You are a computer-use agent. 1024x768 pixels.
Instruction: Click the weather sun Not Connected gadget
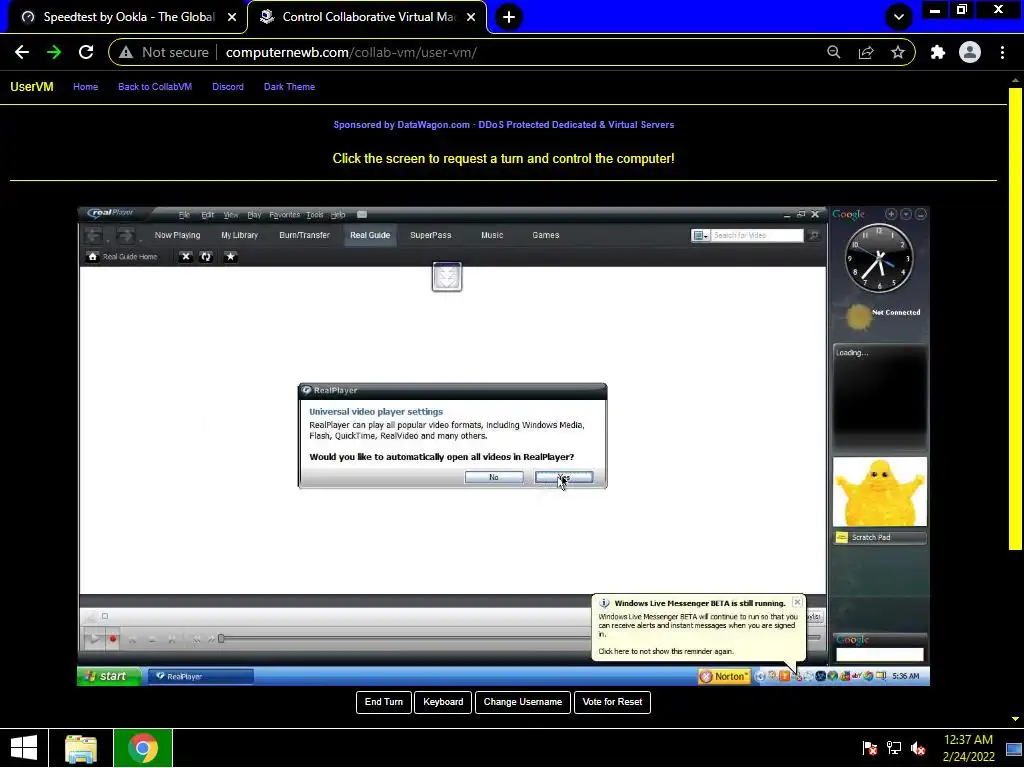tap(882, 317)
